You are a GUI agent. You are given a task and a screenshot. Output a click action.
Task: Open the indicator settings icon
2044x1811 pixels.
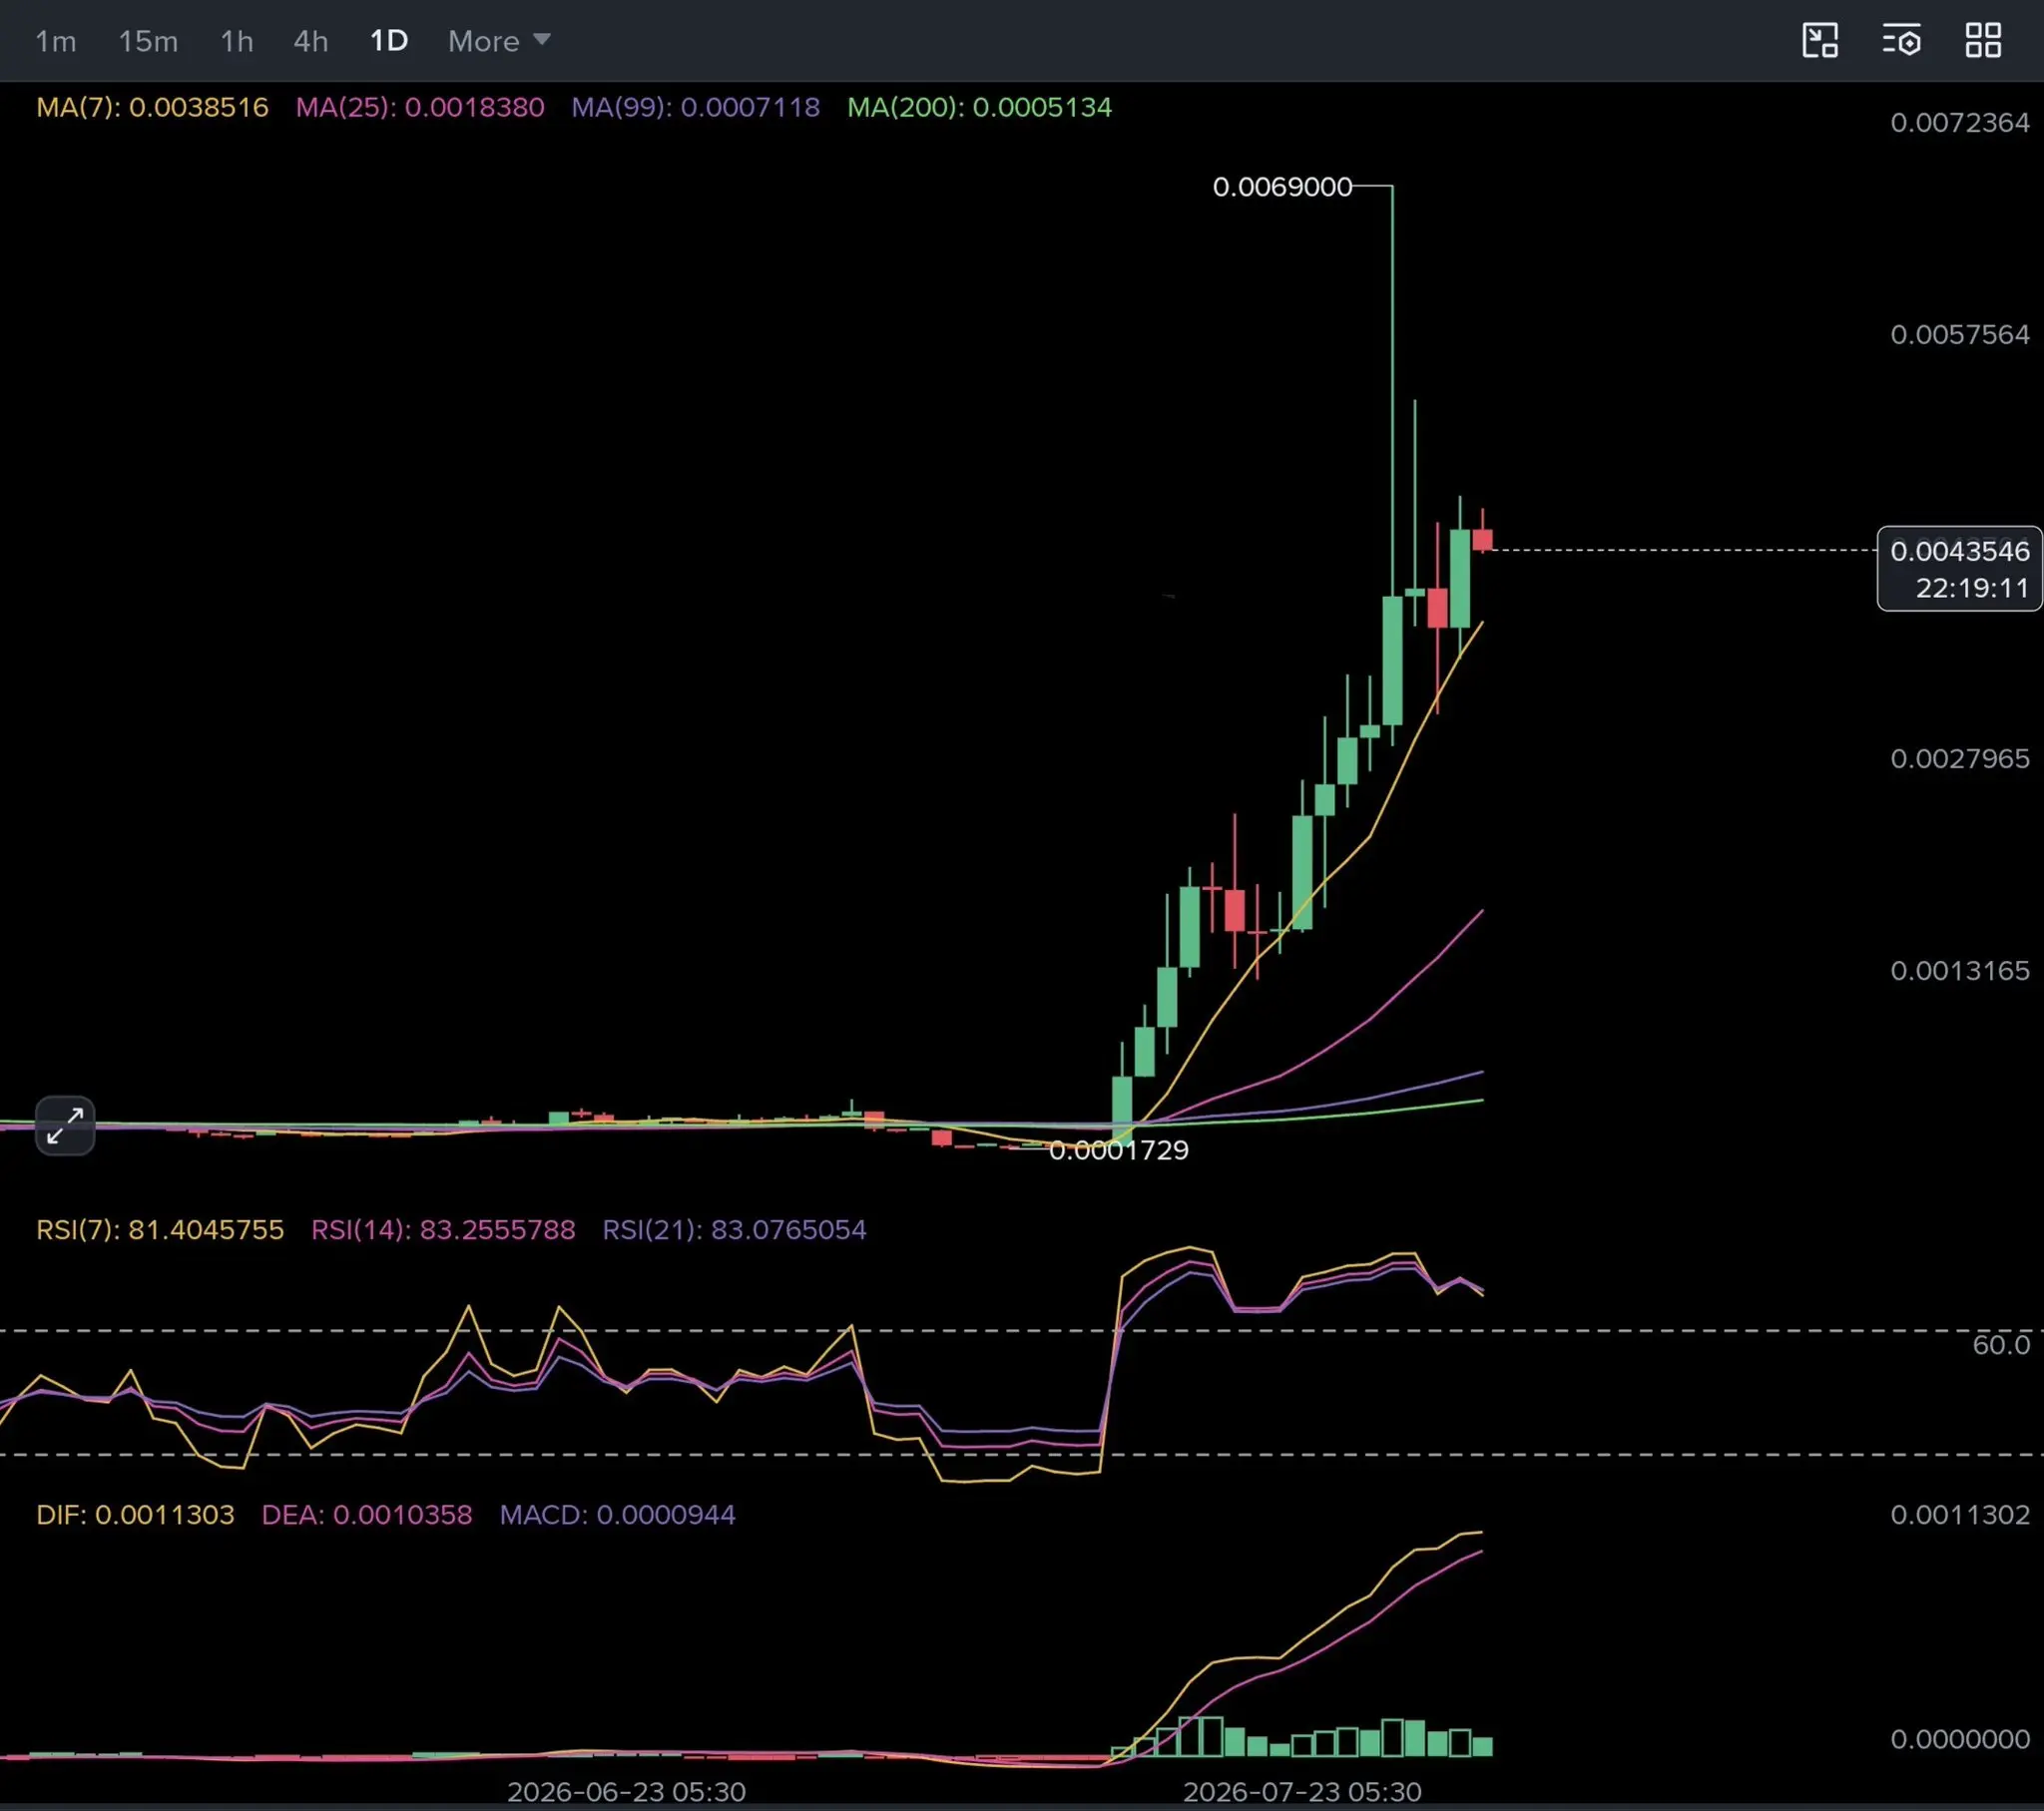point(1901,41)
